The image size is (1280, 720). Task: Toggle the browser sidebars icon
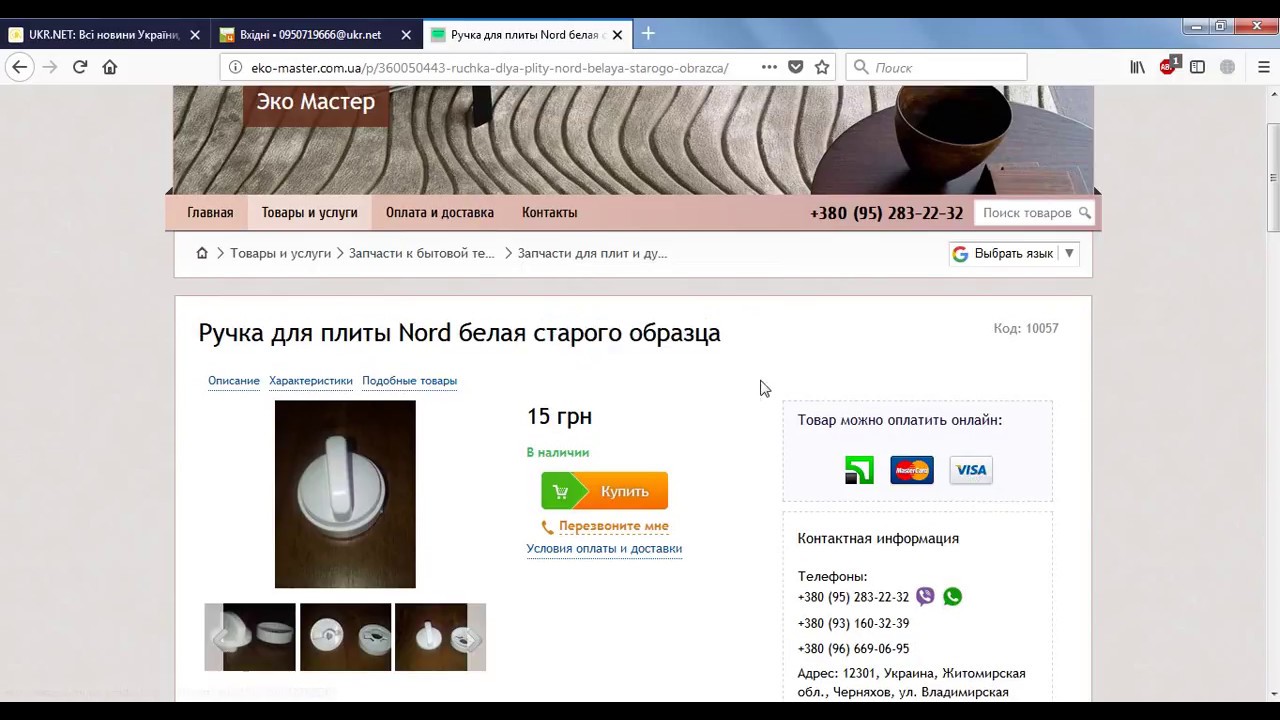(x=1197, y=67)
